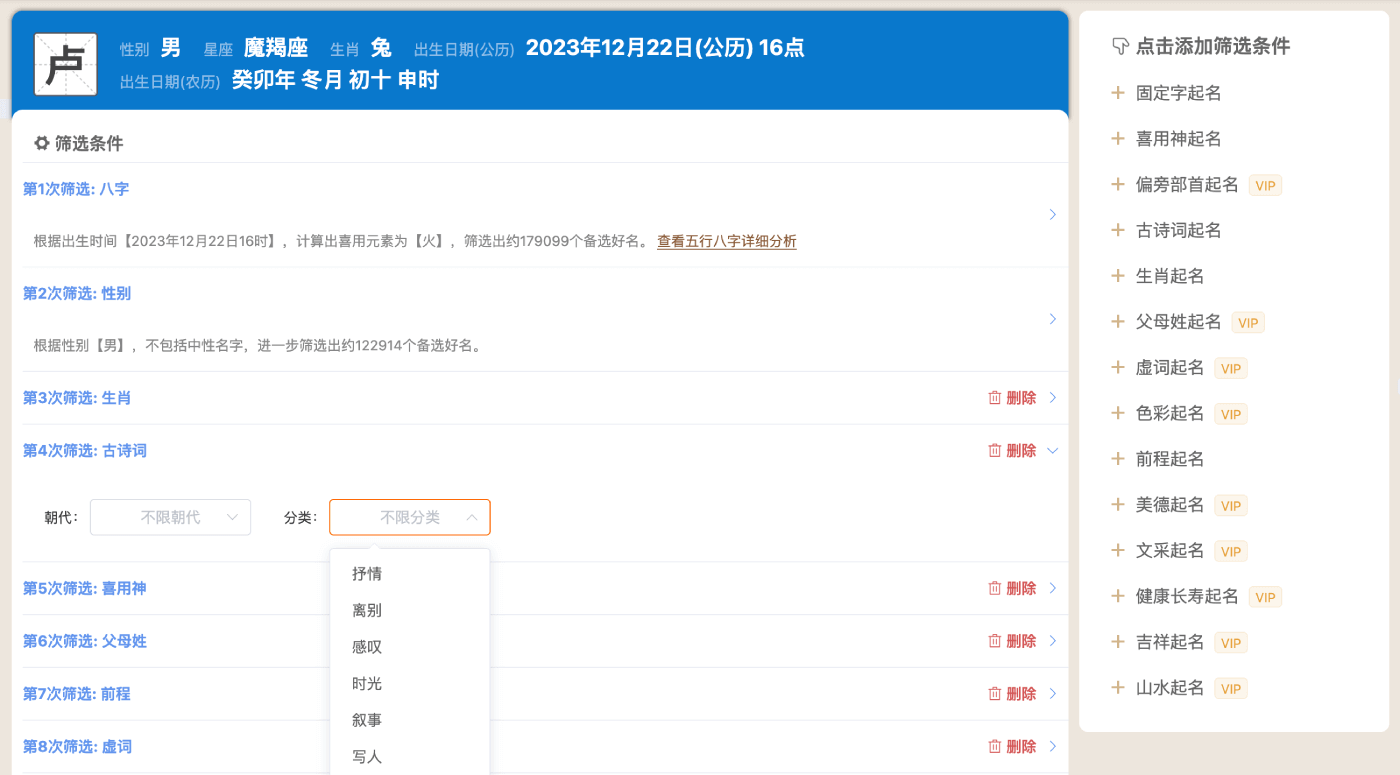Expand 第3次筛选 生肖 with its chevron
1400x775 pixels.
point(1052,398)
